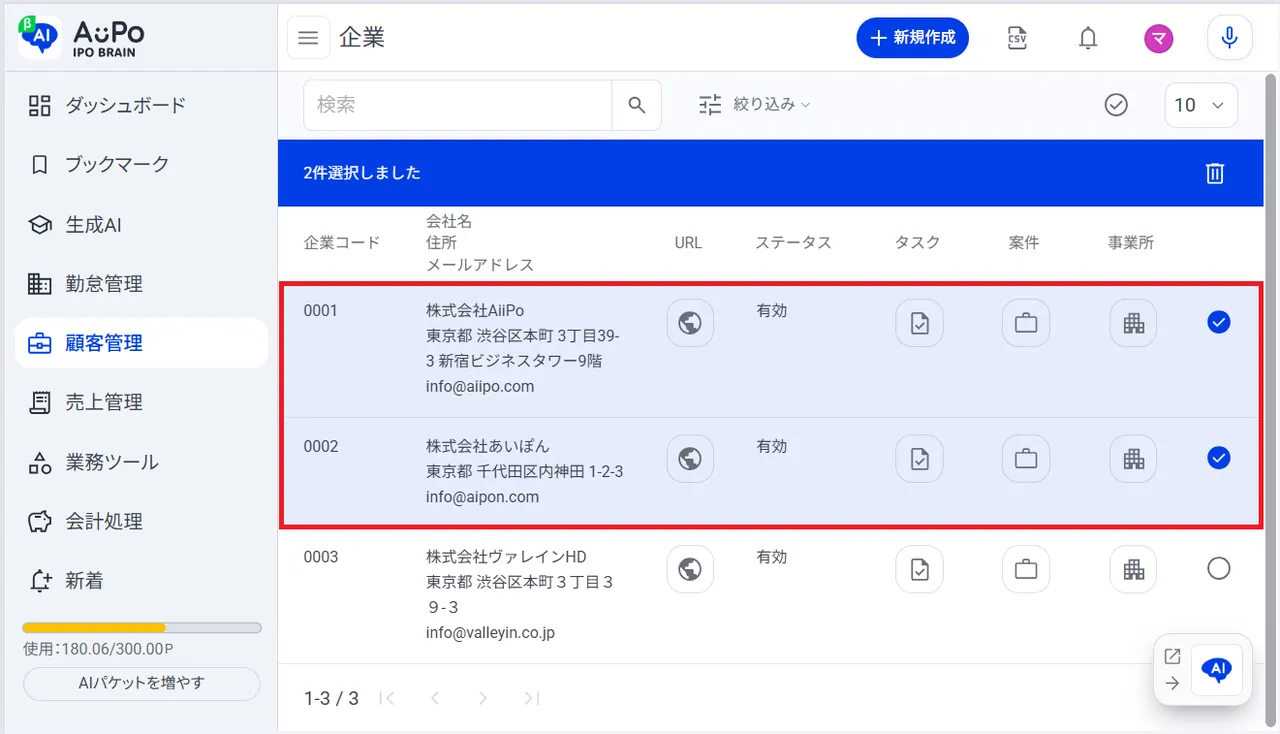
Task: Click the next page arrow in pagination
Action: (483, 698)
